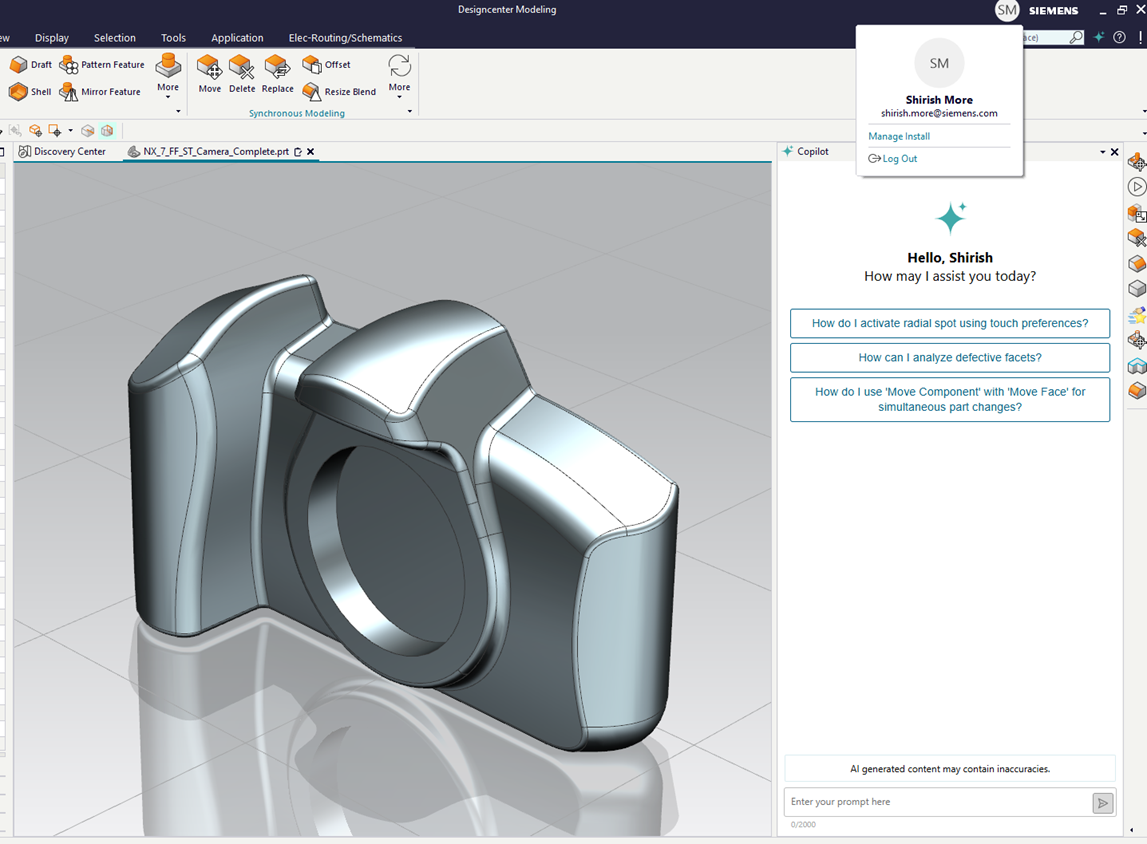Click the Delete Face icon
This screenshot has width=1147, height=844.
coord(242,74)
